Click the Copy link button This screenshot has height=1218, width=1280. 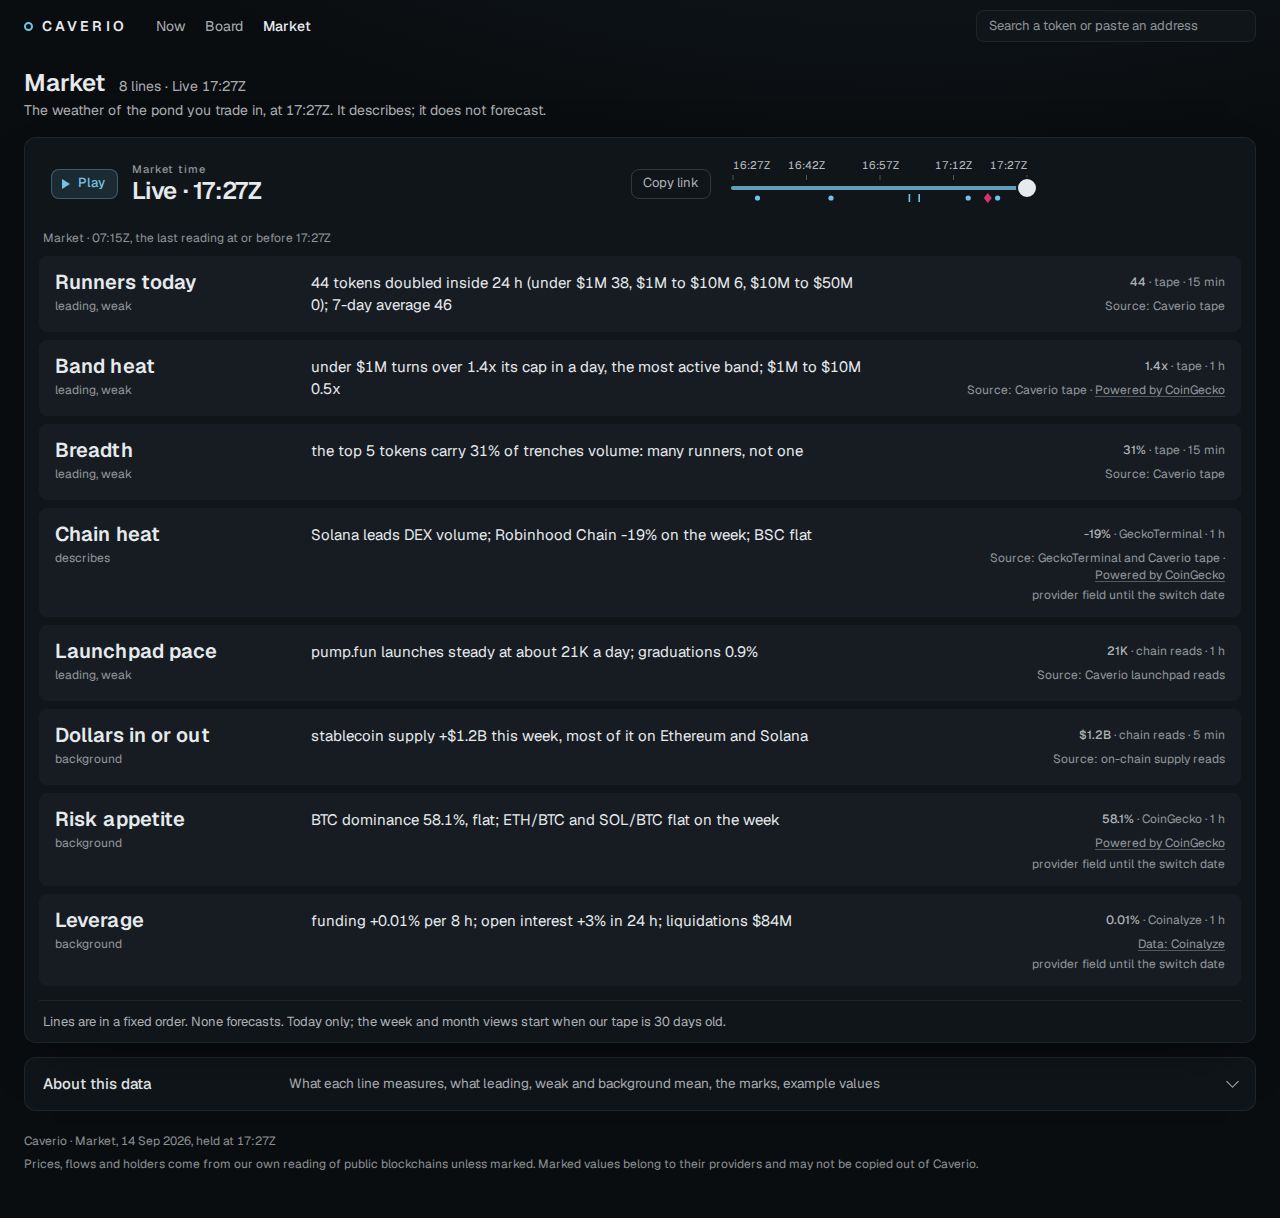tap(670, 183)
